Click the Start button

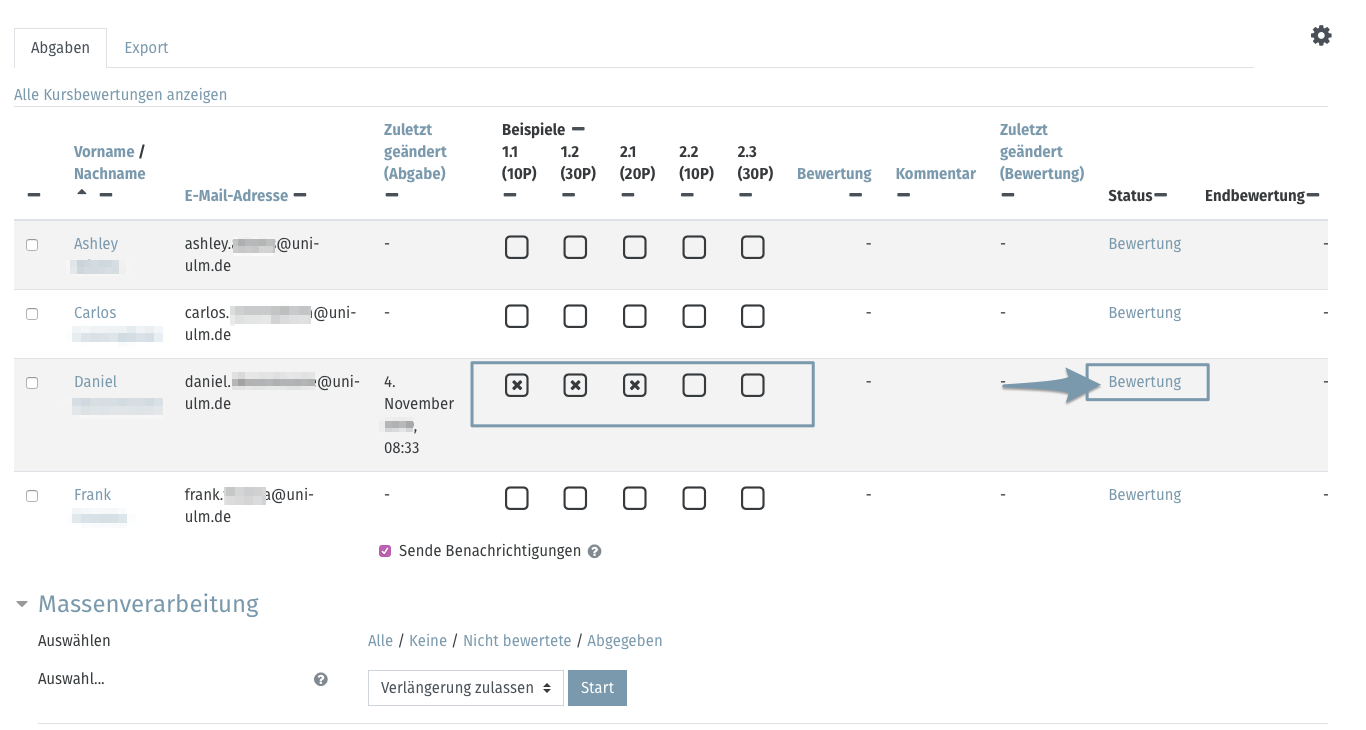click(597, 688)
